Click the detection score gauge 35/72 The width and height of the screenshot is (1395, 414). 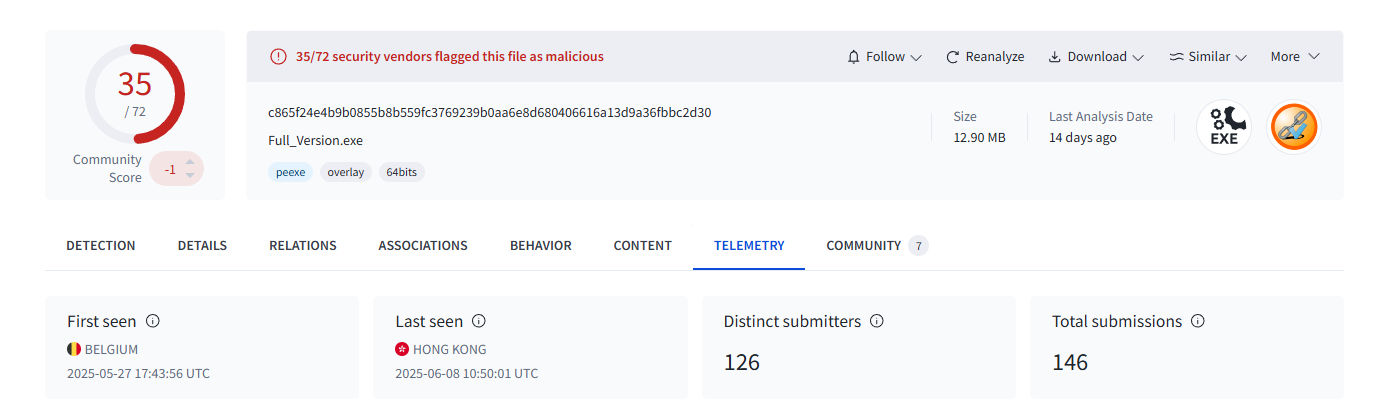(135, 92)
